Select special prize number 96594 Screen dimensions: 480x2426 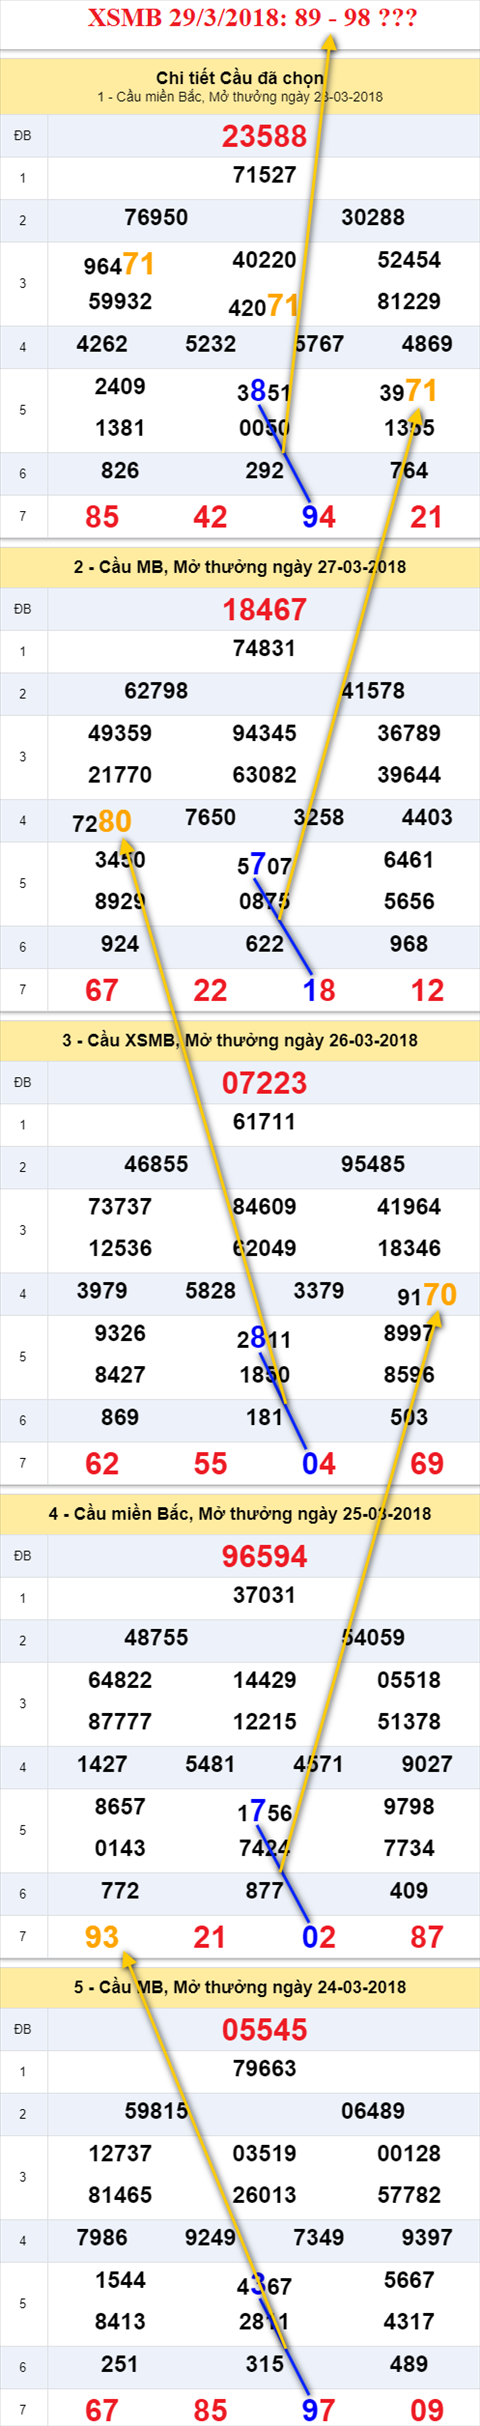coord(264,1556)
